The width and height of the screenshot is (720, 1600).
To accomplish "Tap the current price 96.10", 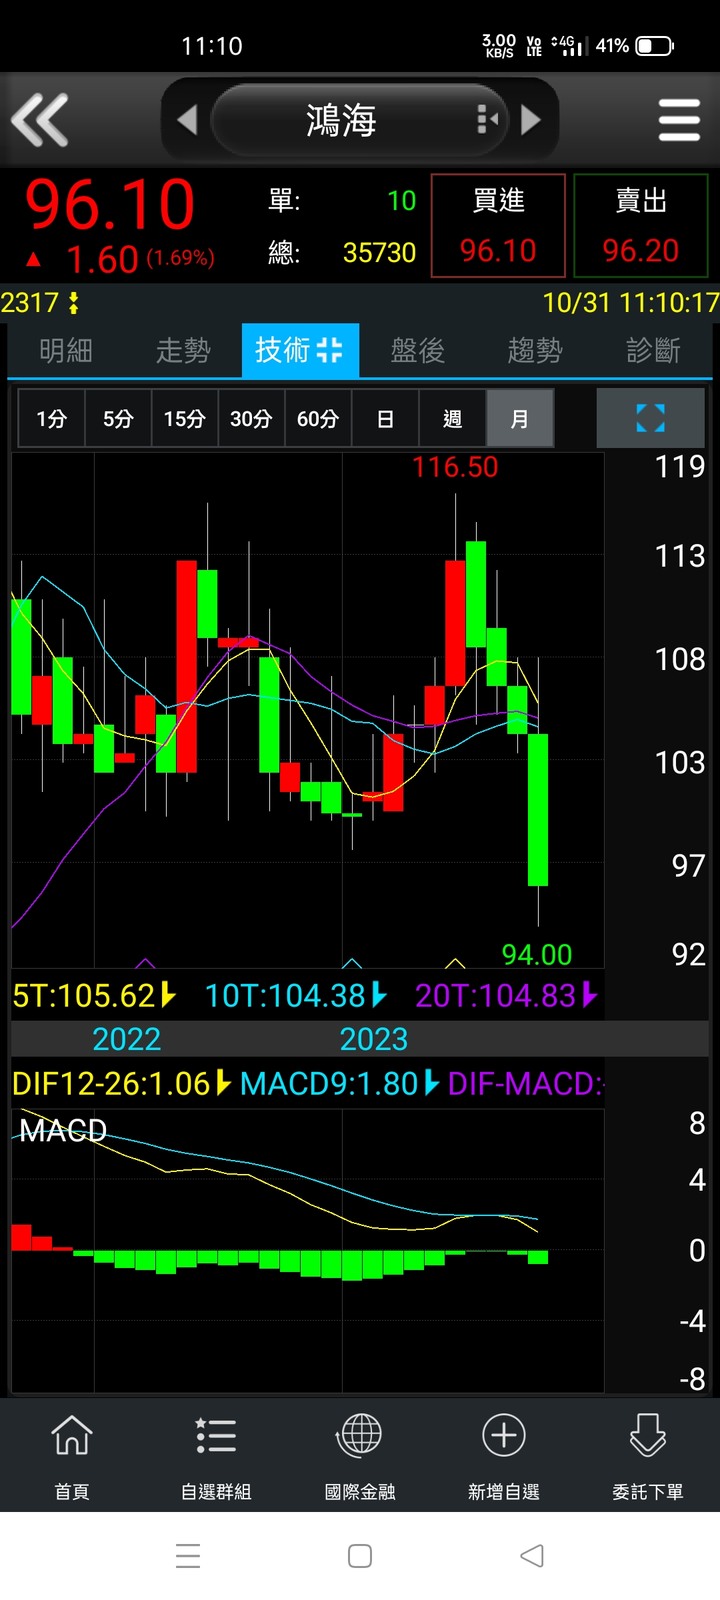I will coord(110,205).
